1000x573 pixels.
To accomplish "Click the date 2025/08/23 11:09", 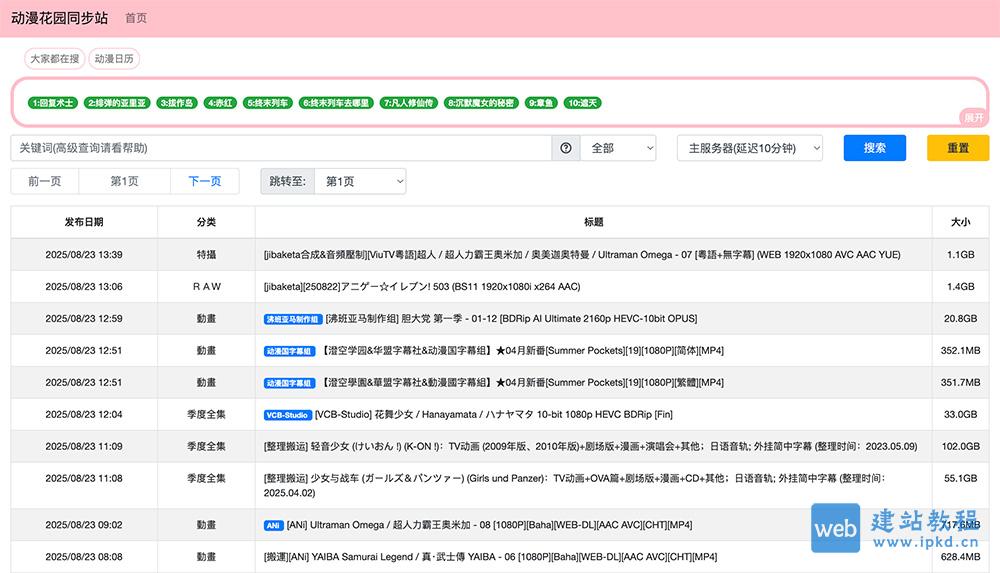I will tap(84, 446).
